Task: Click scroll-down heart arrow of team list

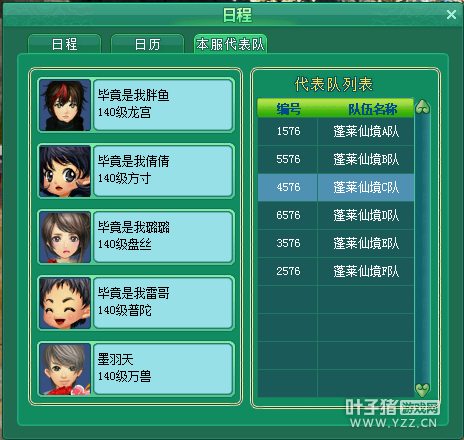Action: click(x=422, y=389)
